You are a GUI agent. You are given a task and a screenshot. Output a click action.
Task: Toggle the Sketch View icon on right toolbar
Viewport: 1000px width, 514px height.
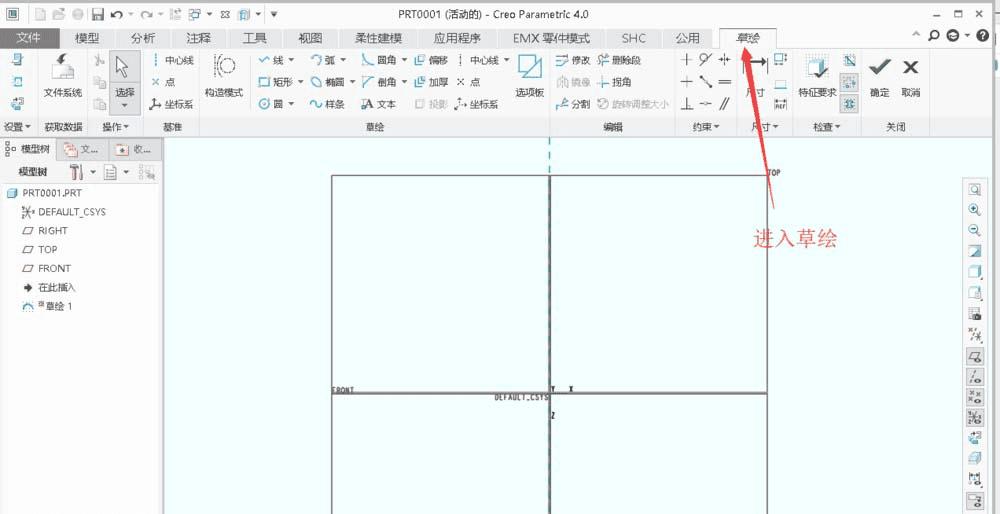(x=974, y=438)
